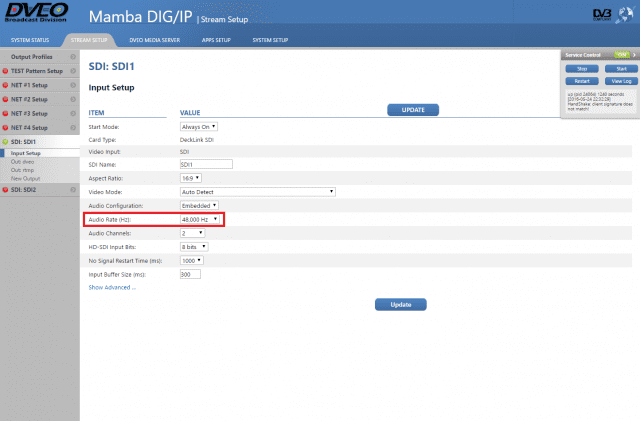The height and width of the screenshot is (421, 640).
Task: Open the Audio Rate (Hz) dropdown
Action: (x=200, y=220)
